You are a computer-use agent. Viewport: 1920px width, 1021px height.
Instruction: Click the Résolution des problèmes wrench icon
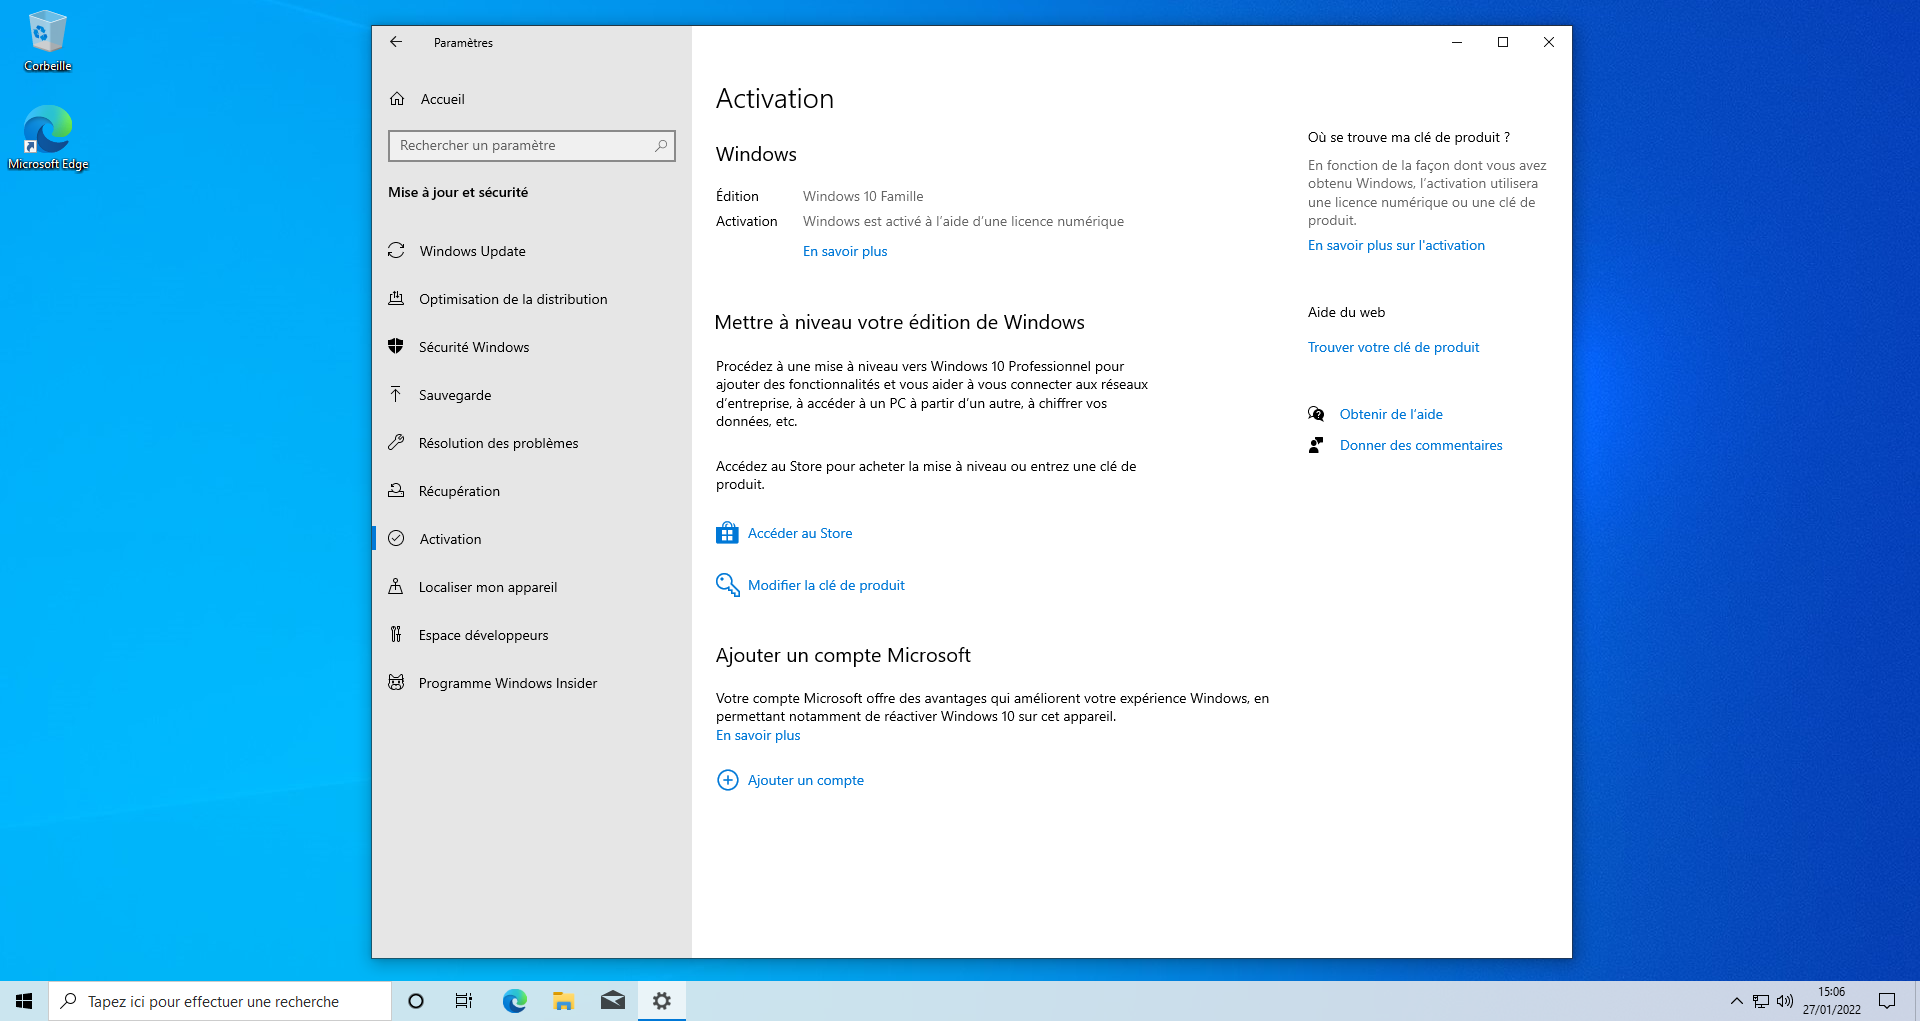tap(396, 442)
